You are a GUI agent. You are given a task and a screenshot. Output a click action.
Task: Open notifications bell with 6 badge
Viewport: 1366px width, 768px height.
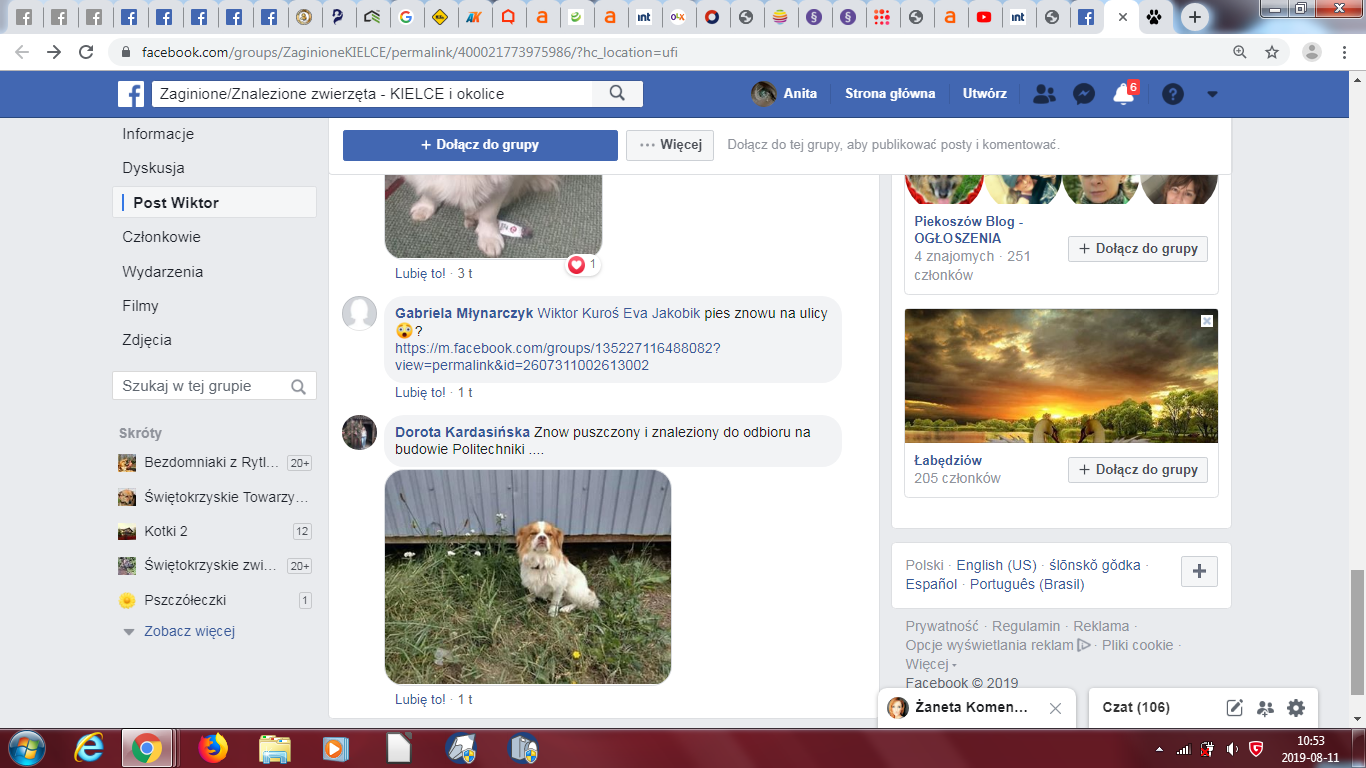1123,94
